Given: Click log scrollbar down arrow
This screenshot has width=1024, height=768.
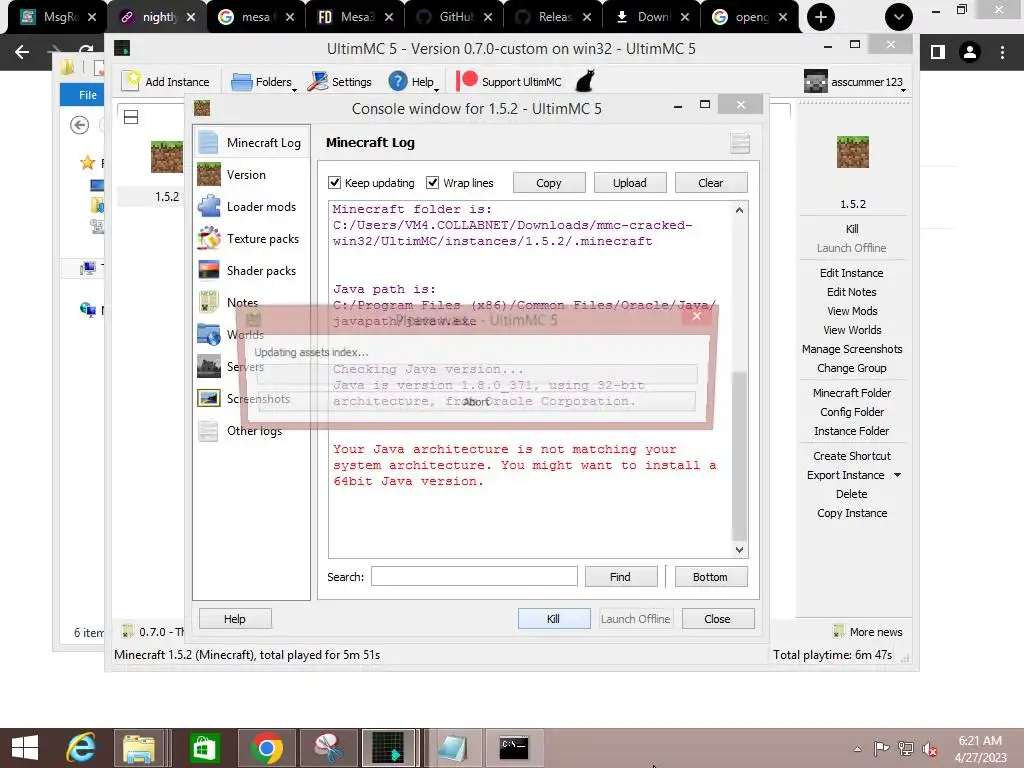Looking at the screenshot, I should click(x=739, y=550).
